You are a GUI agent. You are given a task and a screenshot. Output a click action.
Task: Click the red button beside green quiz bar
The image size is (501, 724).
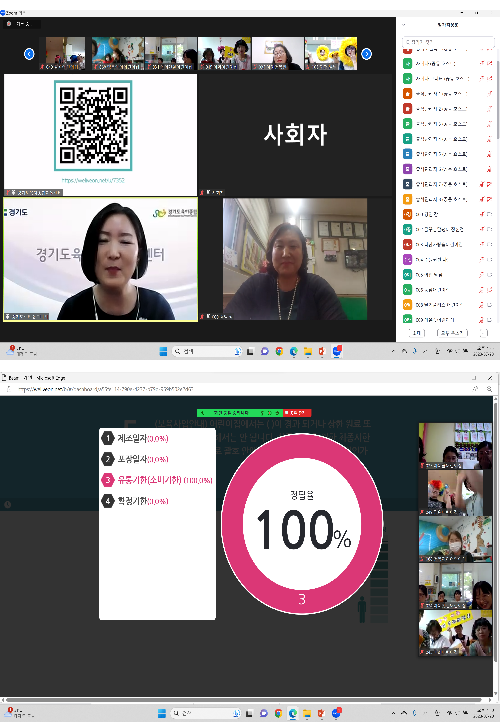pos(297,413)
